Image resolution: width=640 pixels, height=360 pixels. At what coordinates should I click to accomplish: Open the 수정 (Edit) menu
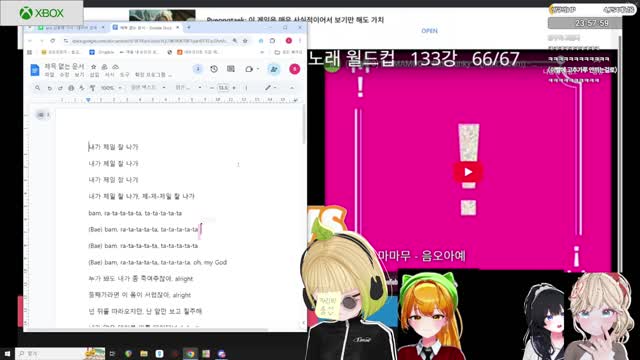pos(64,75)
